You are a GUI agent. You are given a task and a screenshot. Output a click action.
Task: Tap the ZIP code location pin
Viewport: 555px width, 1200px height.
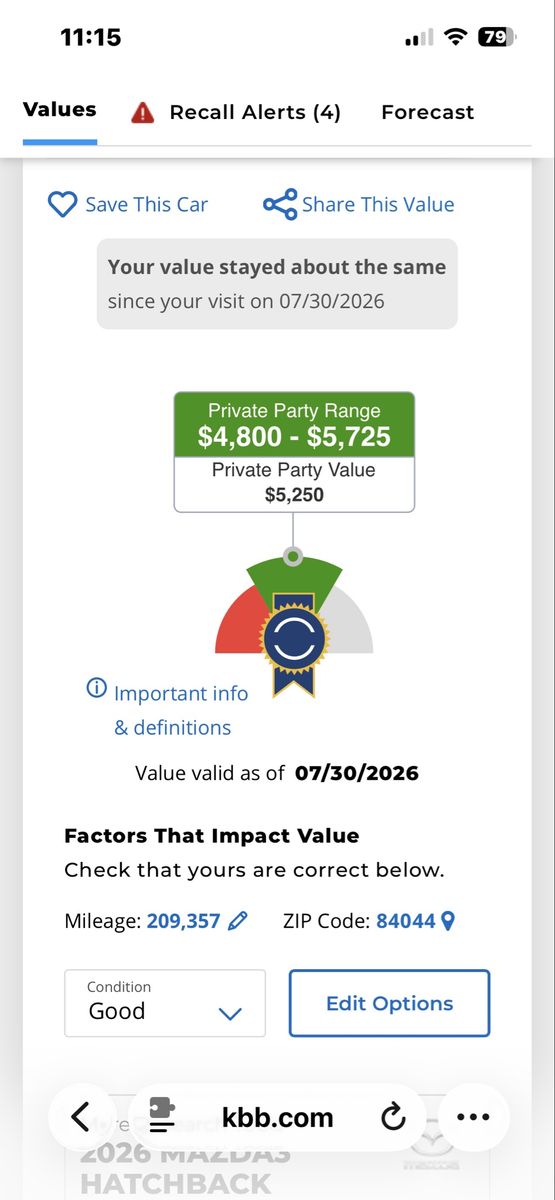448,921
